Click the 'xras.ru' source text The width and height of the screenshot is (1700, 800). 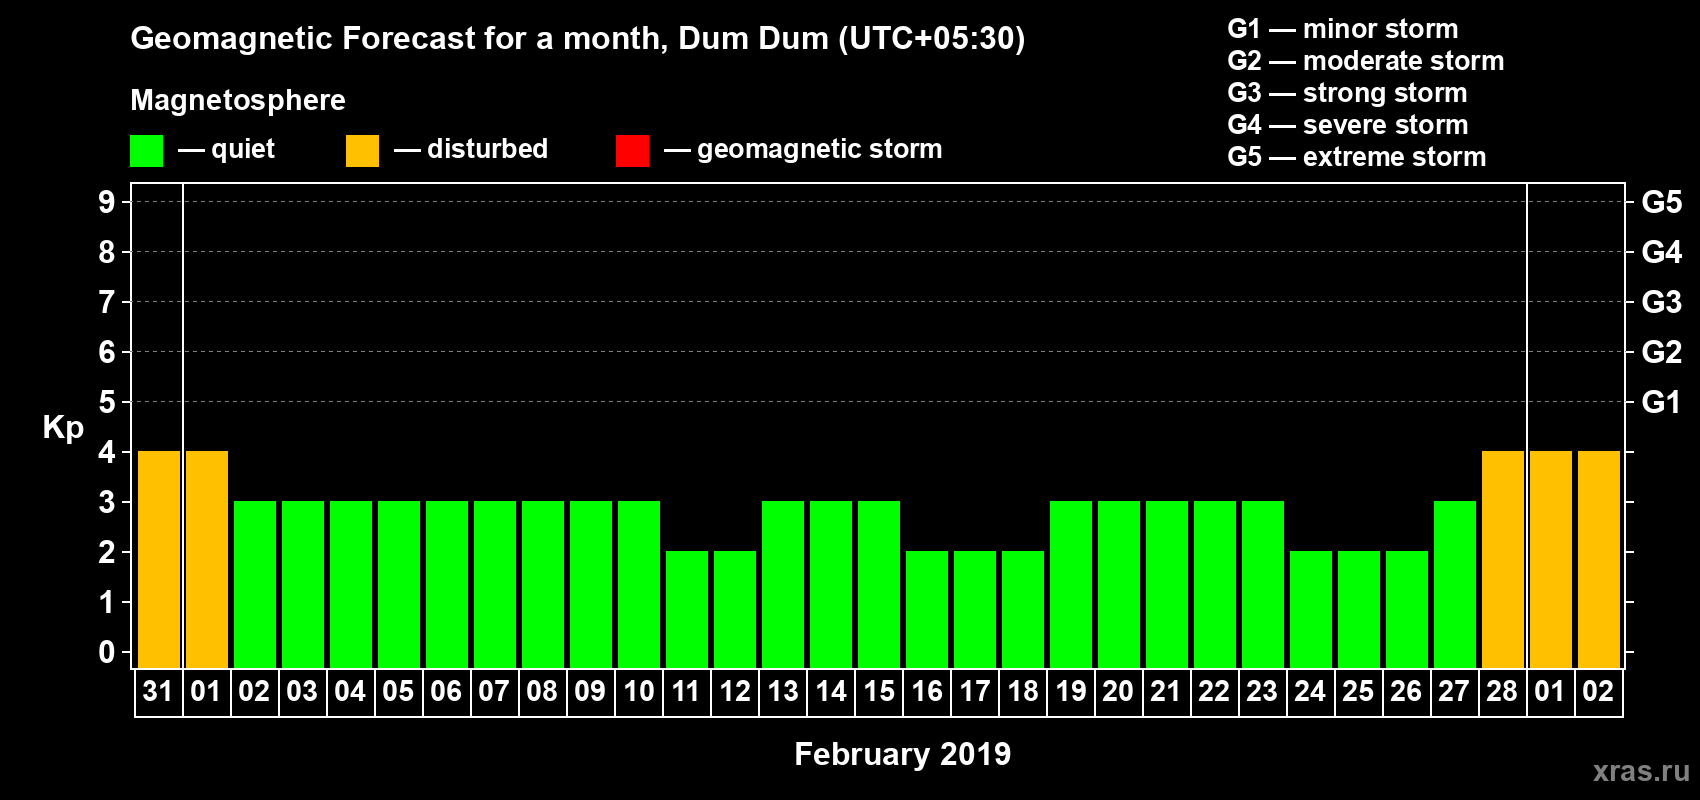pyautogui.click(x=1641, y=771)
